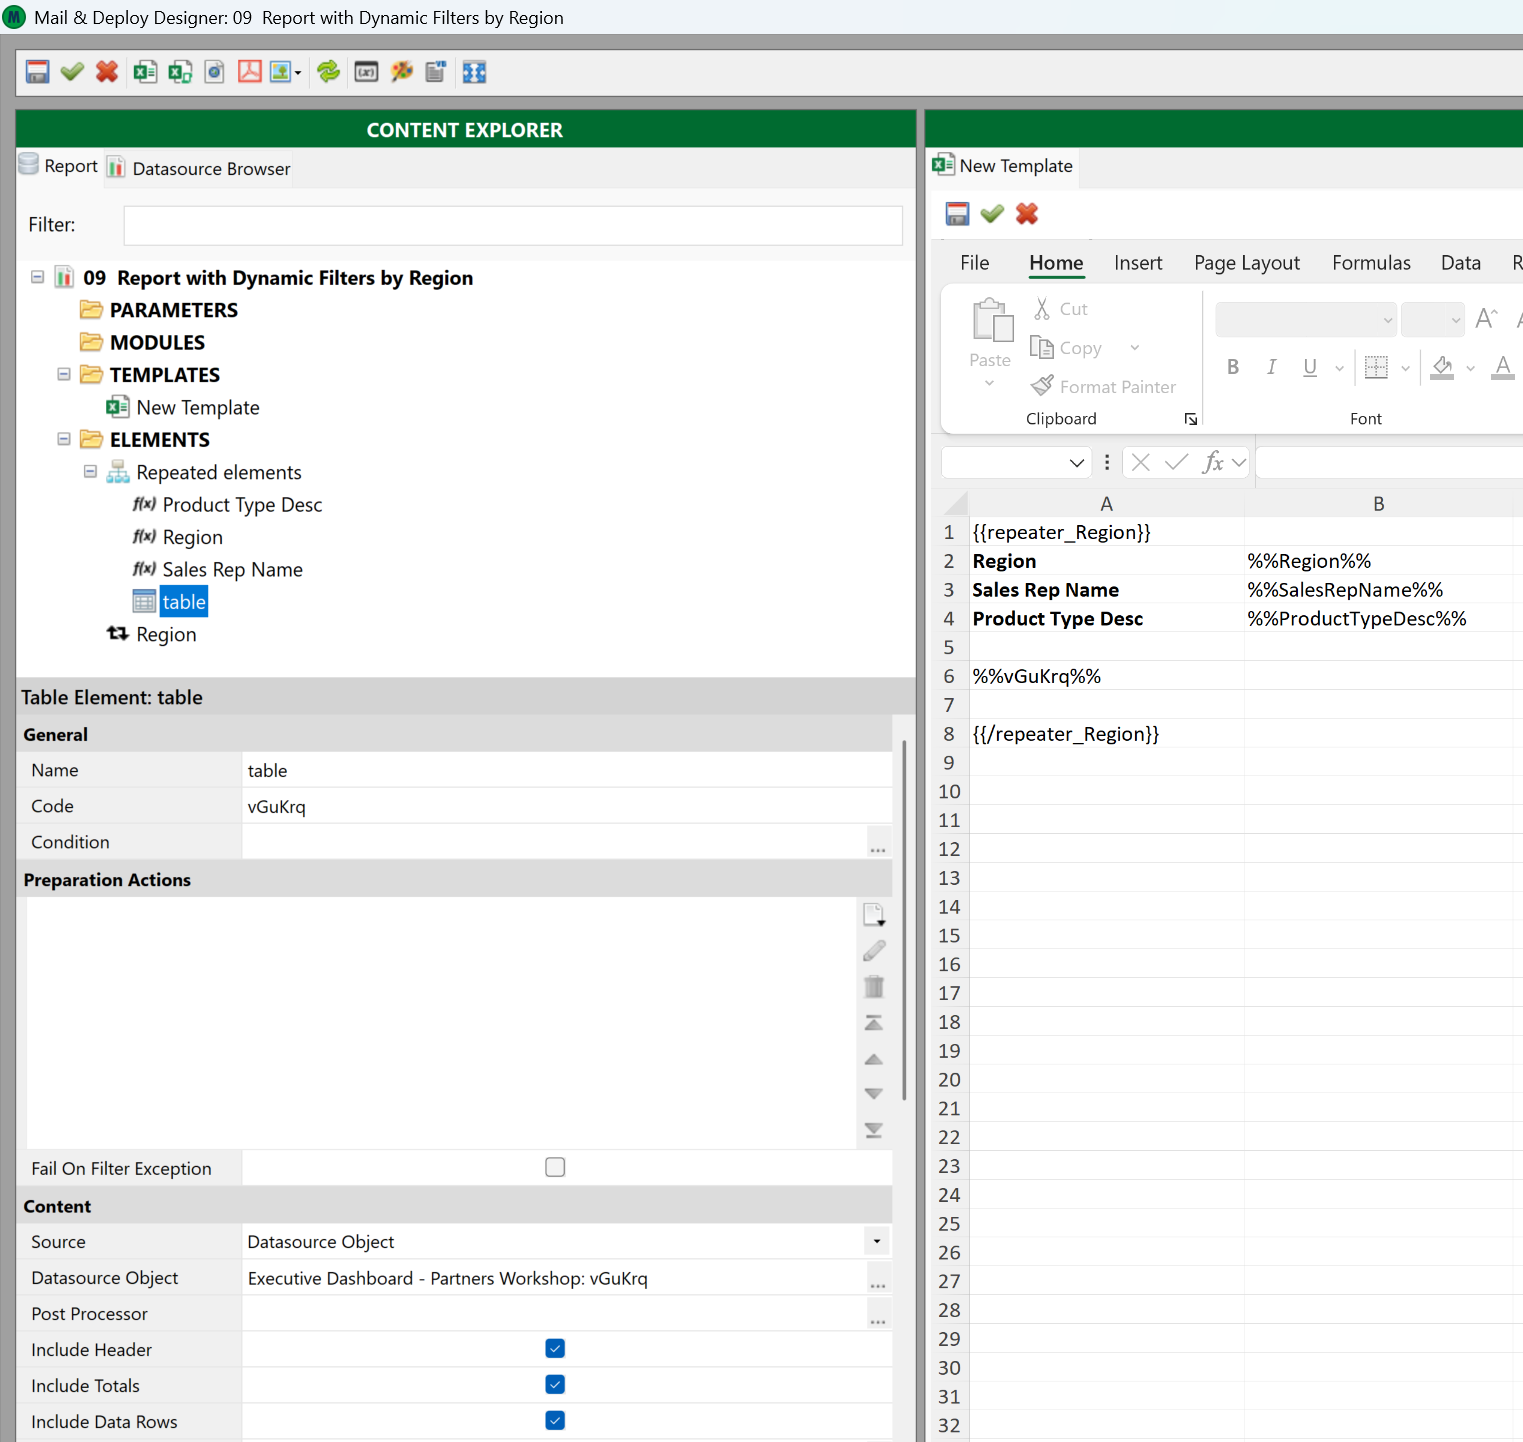1523x1442 pixels.
Task: Click the add new preparation action icon
Action: click(x=873, y=914)
